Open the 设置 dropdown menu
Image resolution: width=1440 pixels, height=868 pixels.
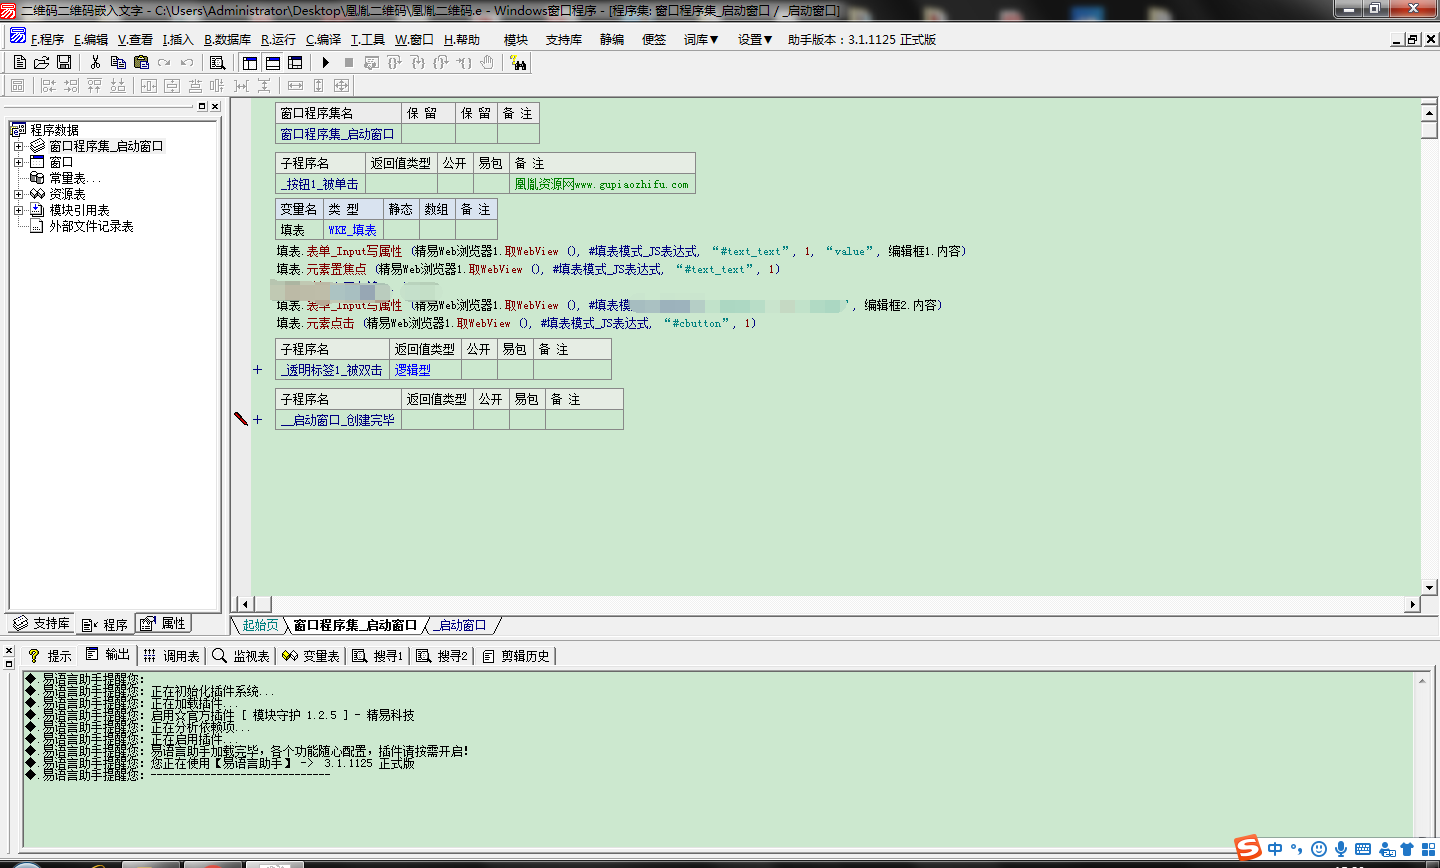click(x=755, y=39)
